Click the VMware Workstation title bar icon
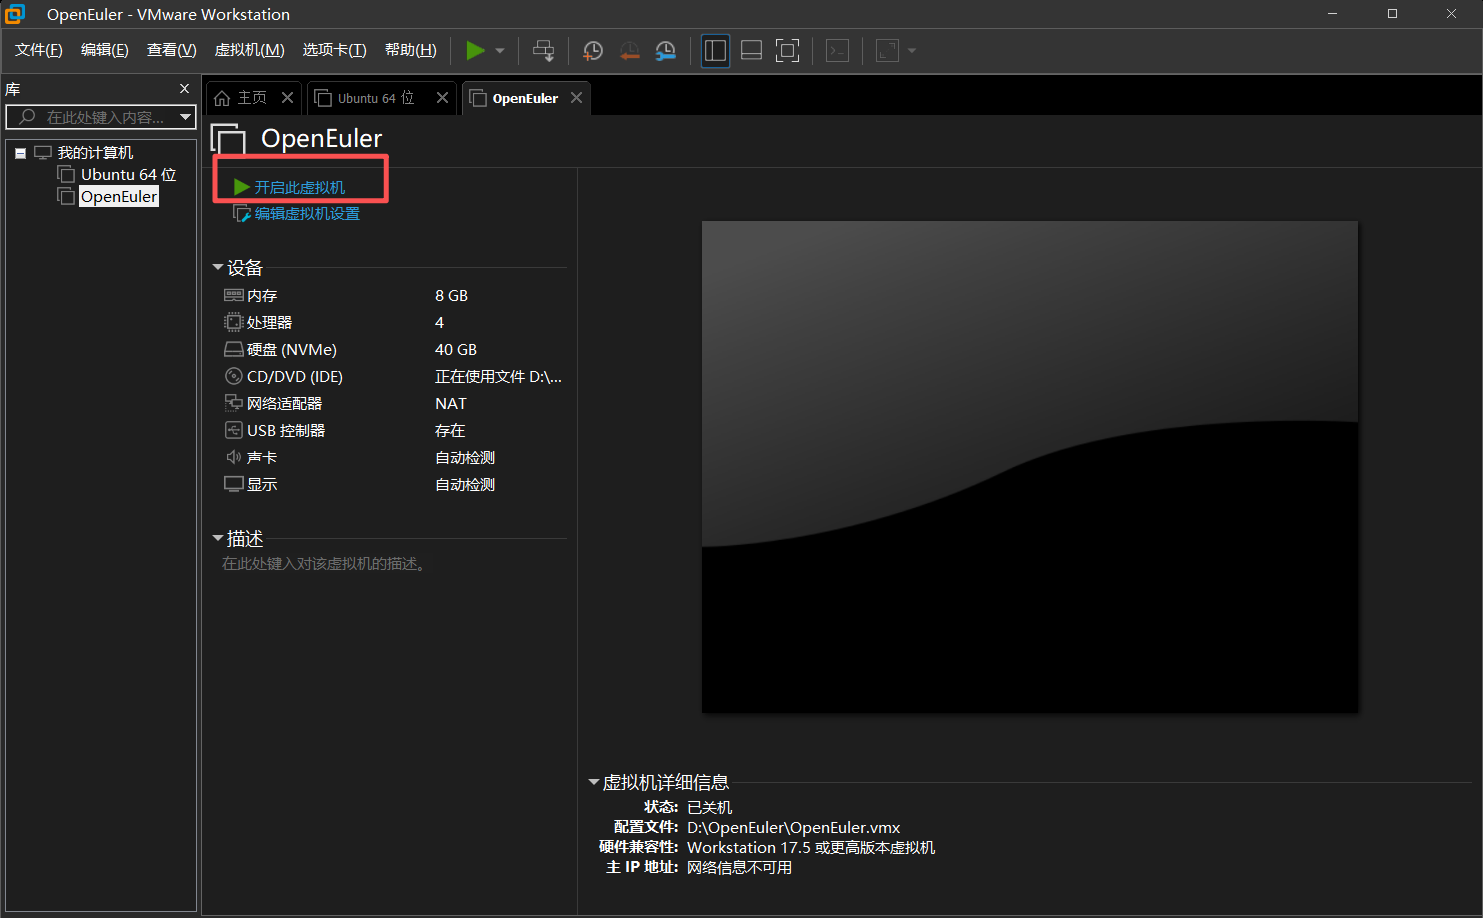Screen dimensions: 1483x918 pyautogui.click(x=15, y=14)
